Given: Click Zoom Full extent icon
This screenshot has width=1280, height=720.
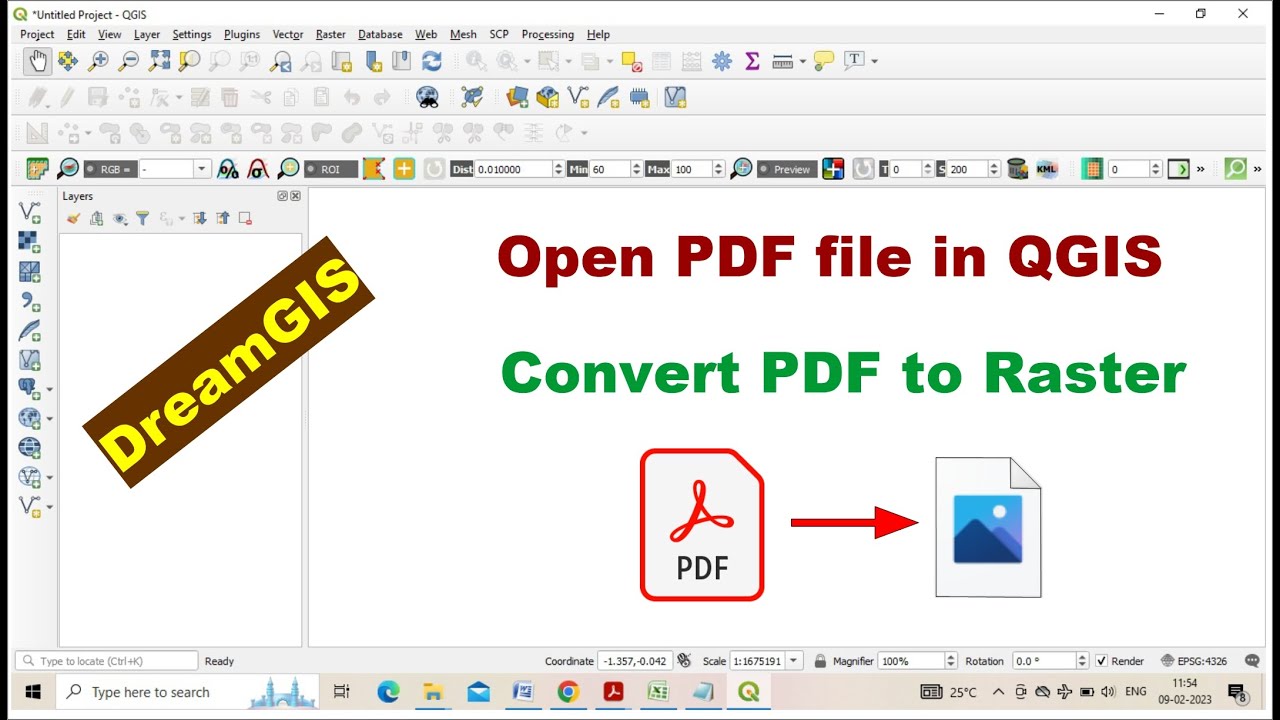Looking at the screenshot, I should [x=159, y=61].
